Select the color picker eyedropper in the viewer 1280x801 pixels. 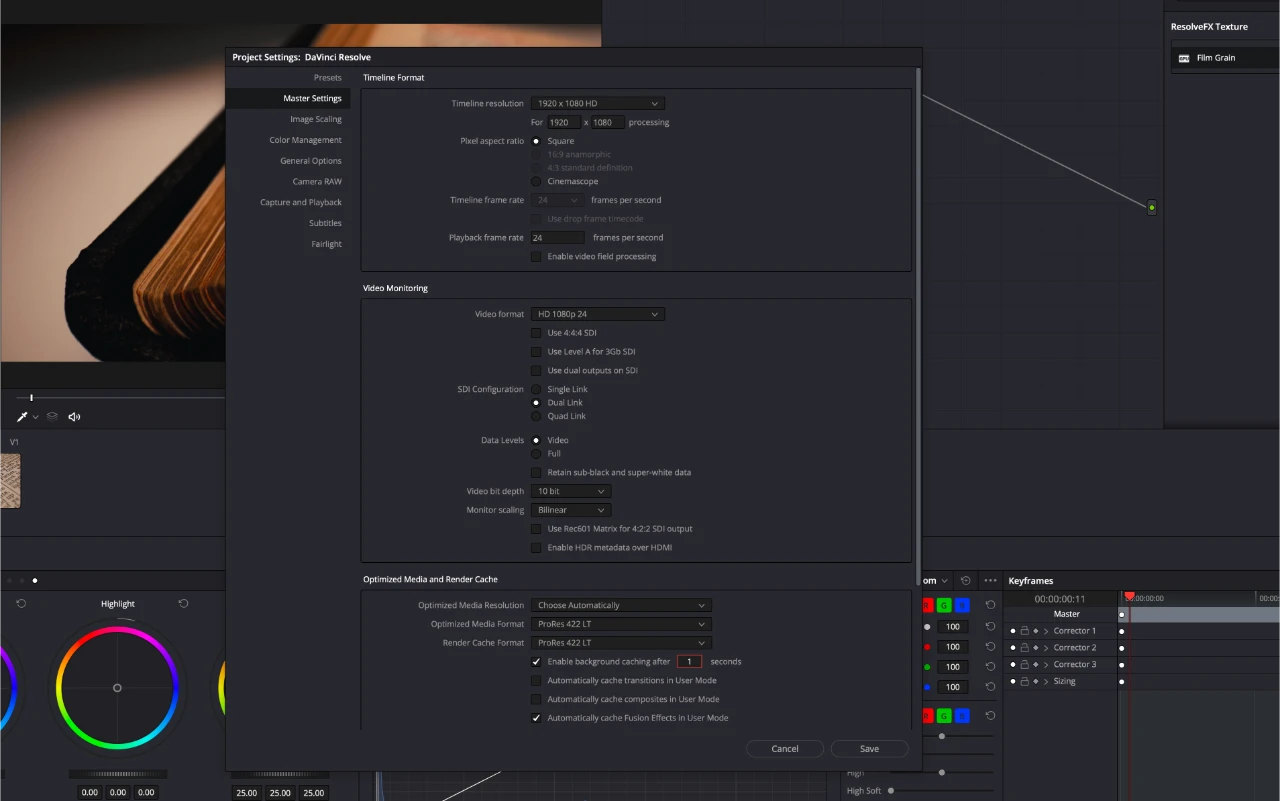point(21,416)
